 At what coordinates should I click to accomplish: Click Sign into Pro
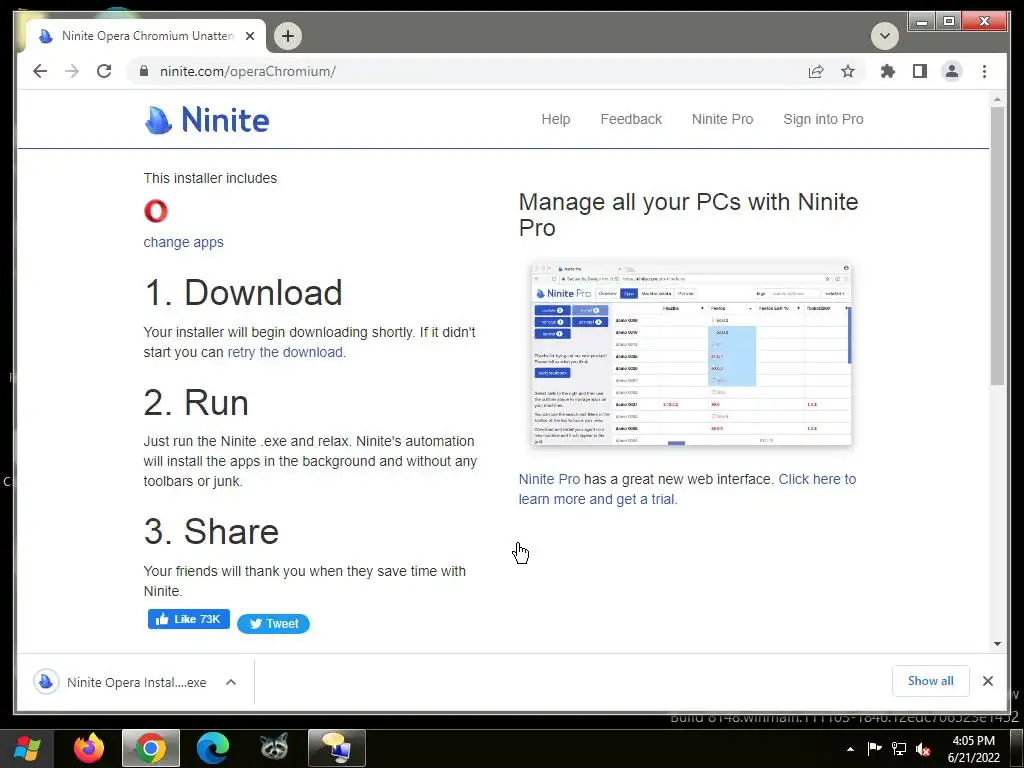tap(823, 119)
